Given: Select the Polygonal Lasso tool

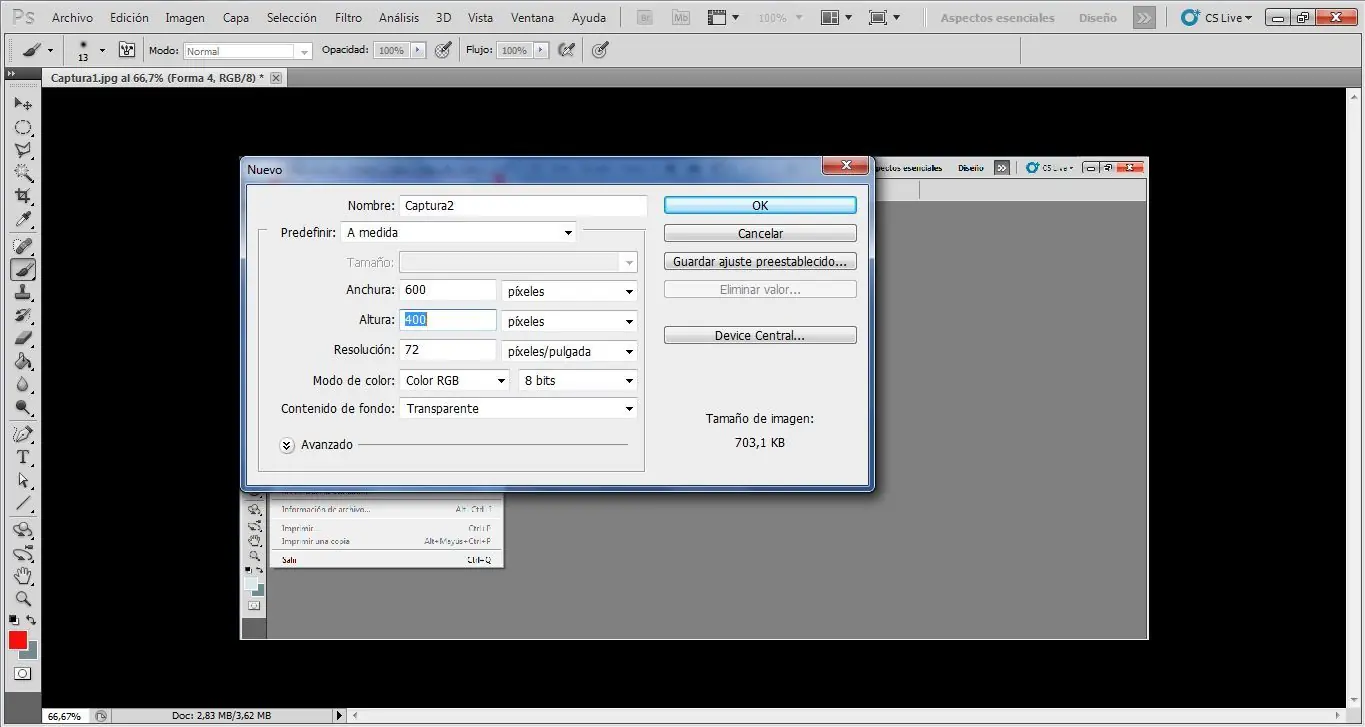Looking at the screenshot, I should tap(22, 150).
